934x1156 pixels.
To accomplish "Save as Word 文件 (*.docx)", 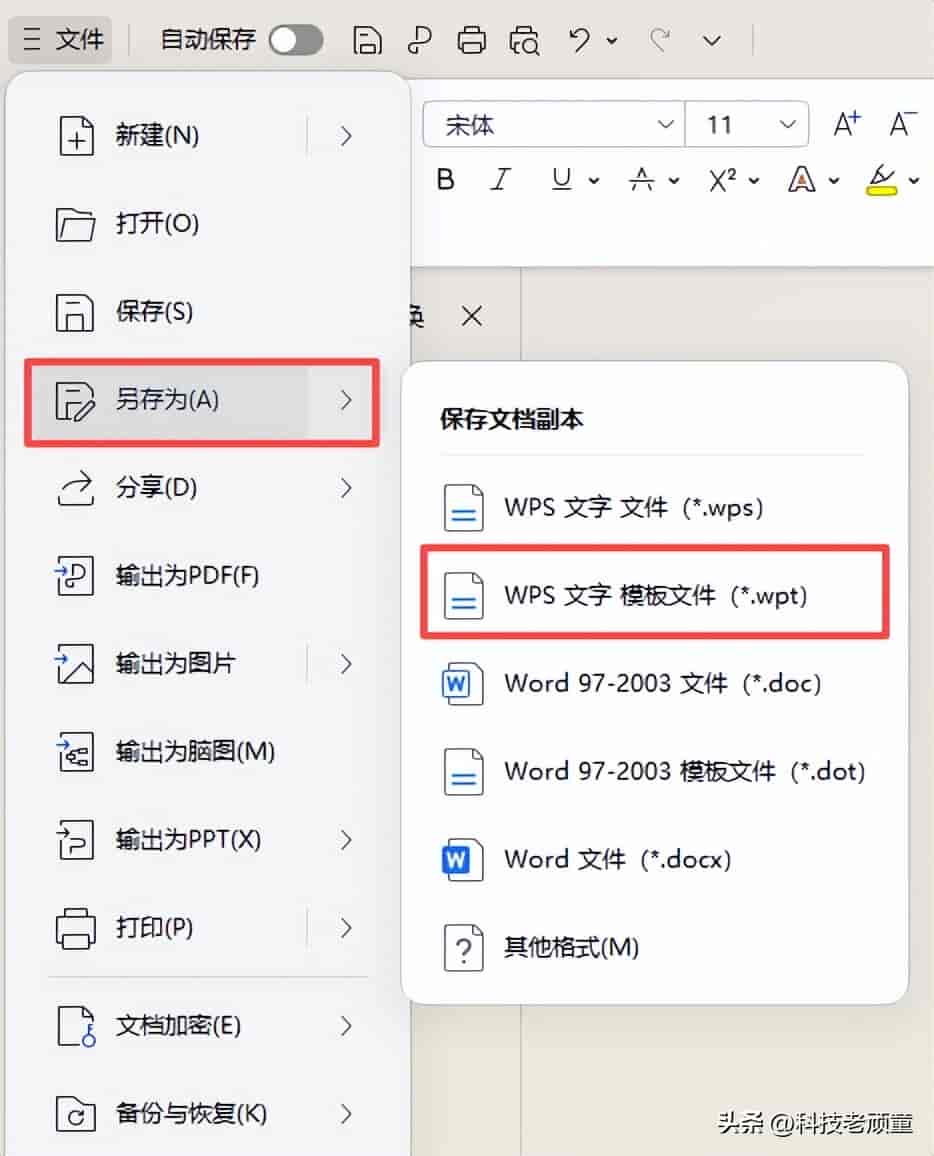I will [655, 859].
